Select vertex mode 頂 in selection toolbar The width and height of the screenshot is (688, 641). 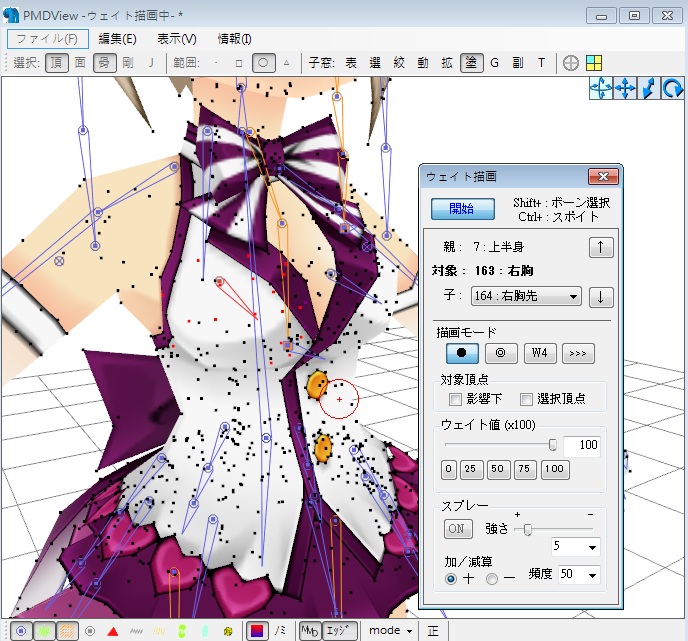pyautogui.click(x=57, y=63)
